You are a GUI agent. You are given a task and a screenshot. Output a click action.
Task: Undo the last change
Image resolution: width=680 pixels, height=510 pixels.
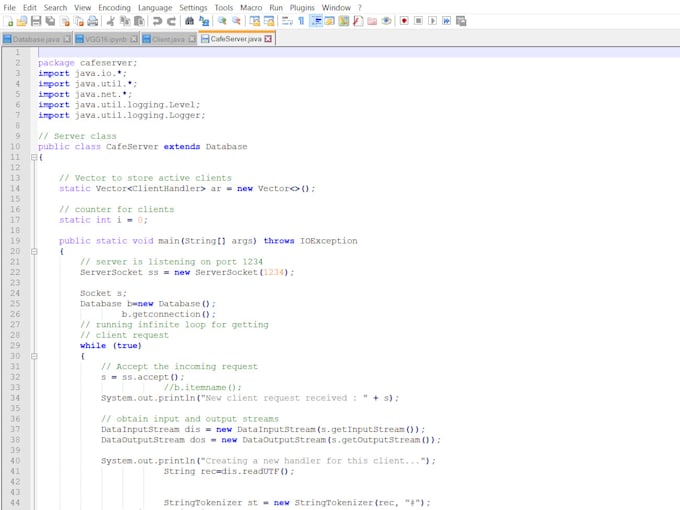157,21
